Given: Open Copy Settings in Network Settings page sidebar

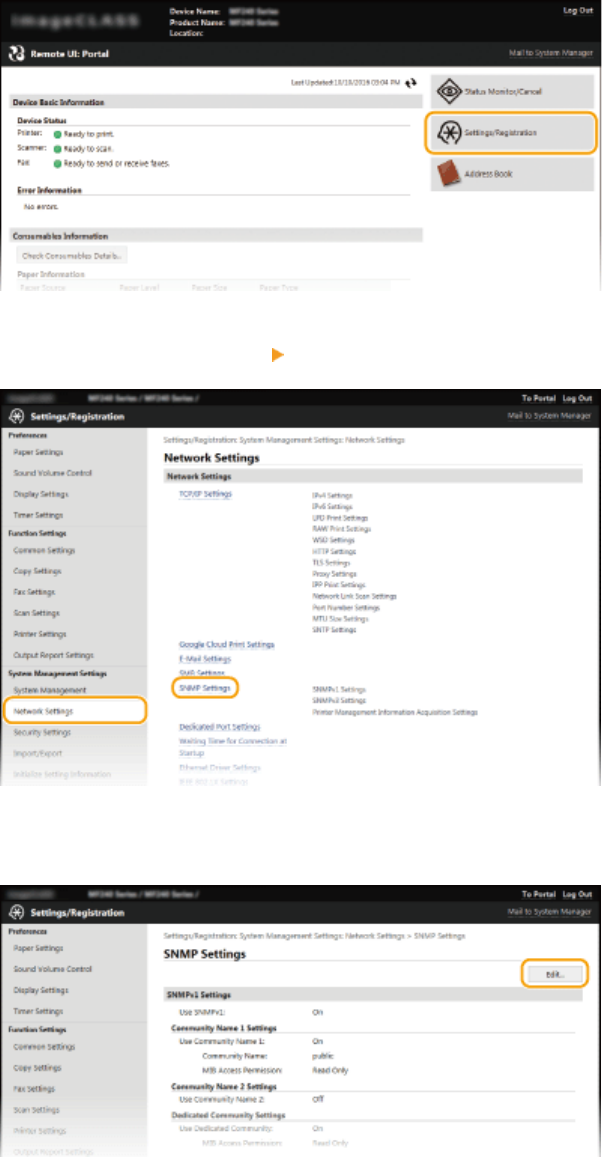Looking at the screenshot, I should point(37,571).
